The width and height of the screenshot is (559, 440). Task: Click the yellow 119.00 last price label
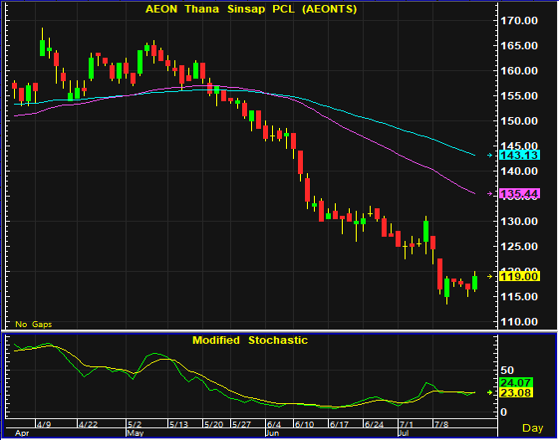pyautogui.click(x=519, y=276)
